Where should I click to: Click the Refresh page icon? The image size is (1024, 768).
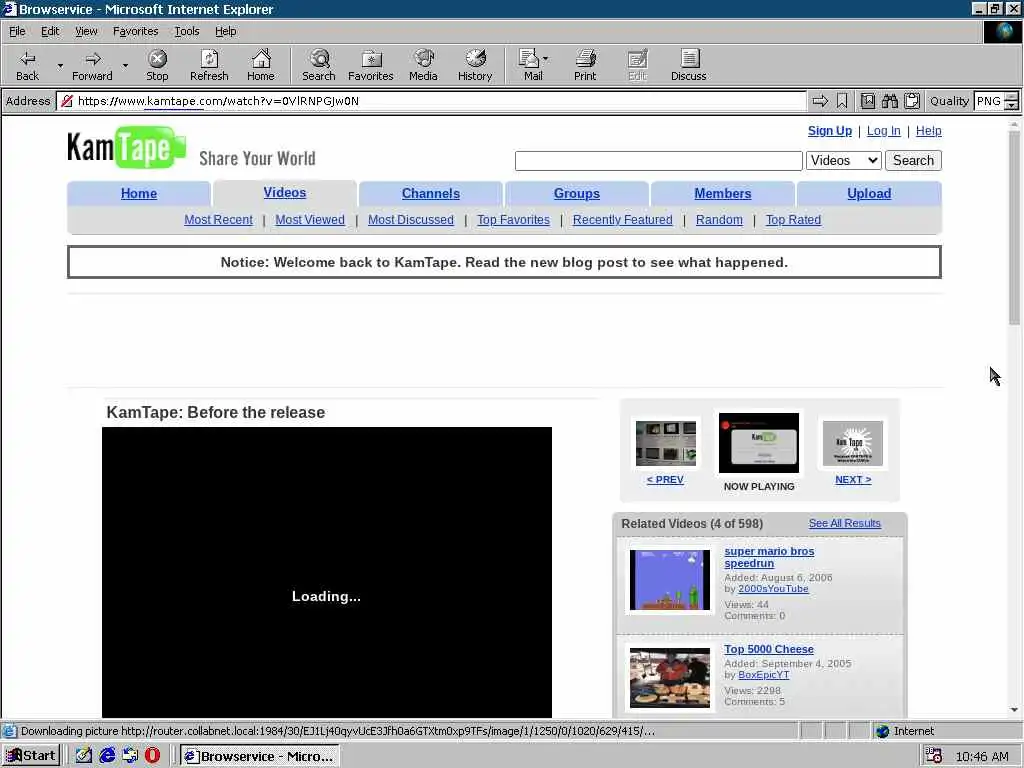[x=209, y=65]
